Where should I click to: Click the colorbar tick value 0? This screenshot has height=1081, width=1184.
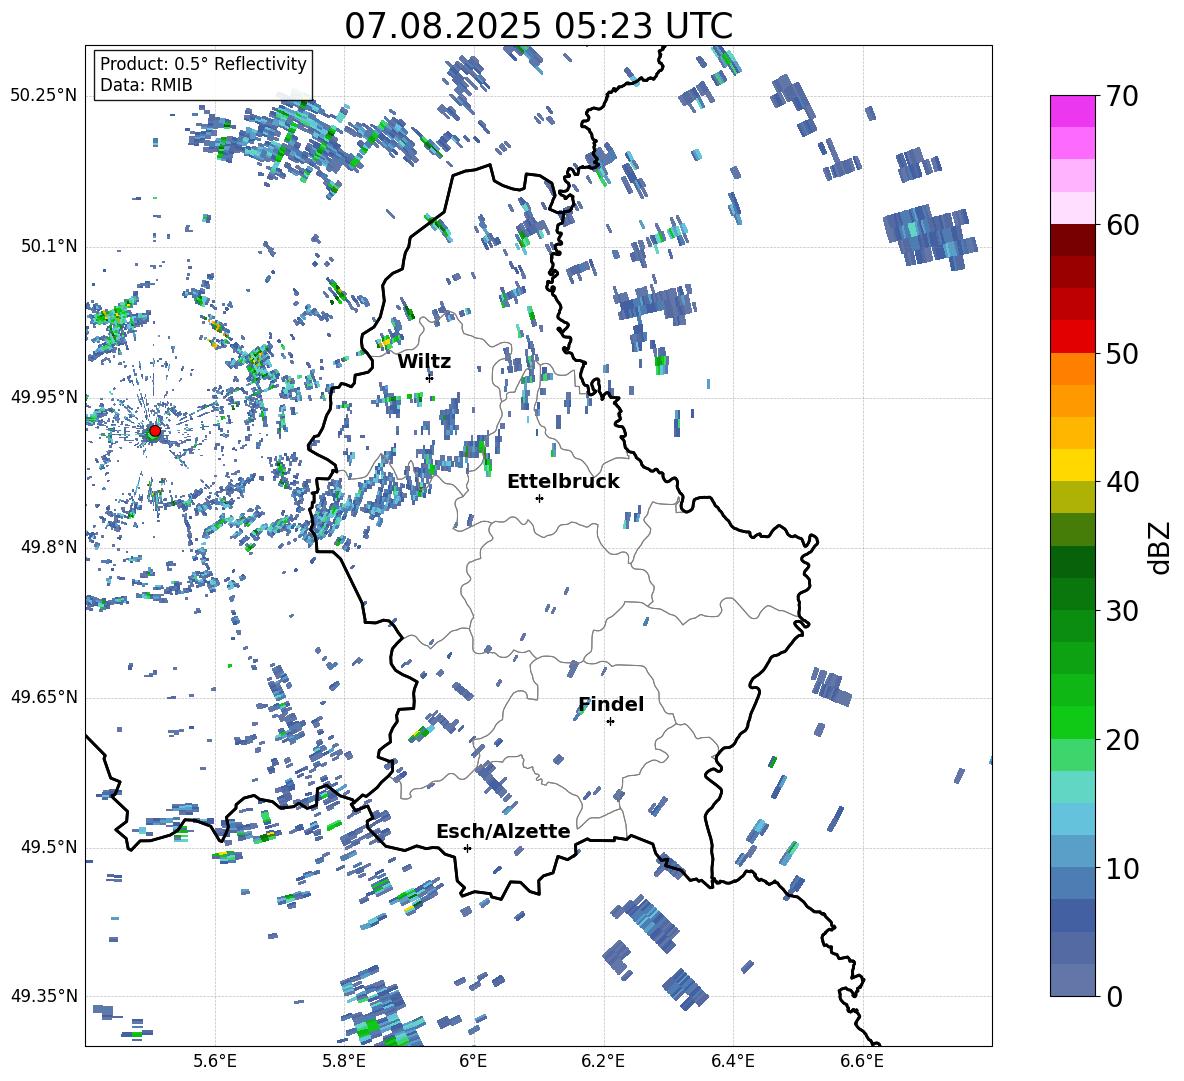(1114, 996)
